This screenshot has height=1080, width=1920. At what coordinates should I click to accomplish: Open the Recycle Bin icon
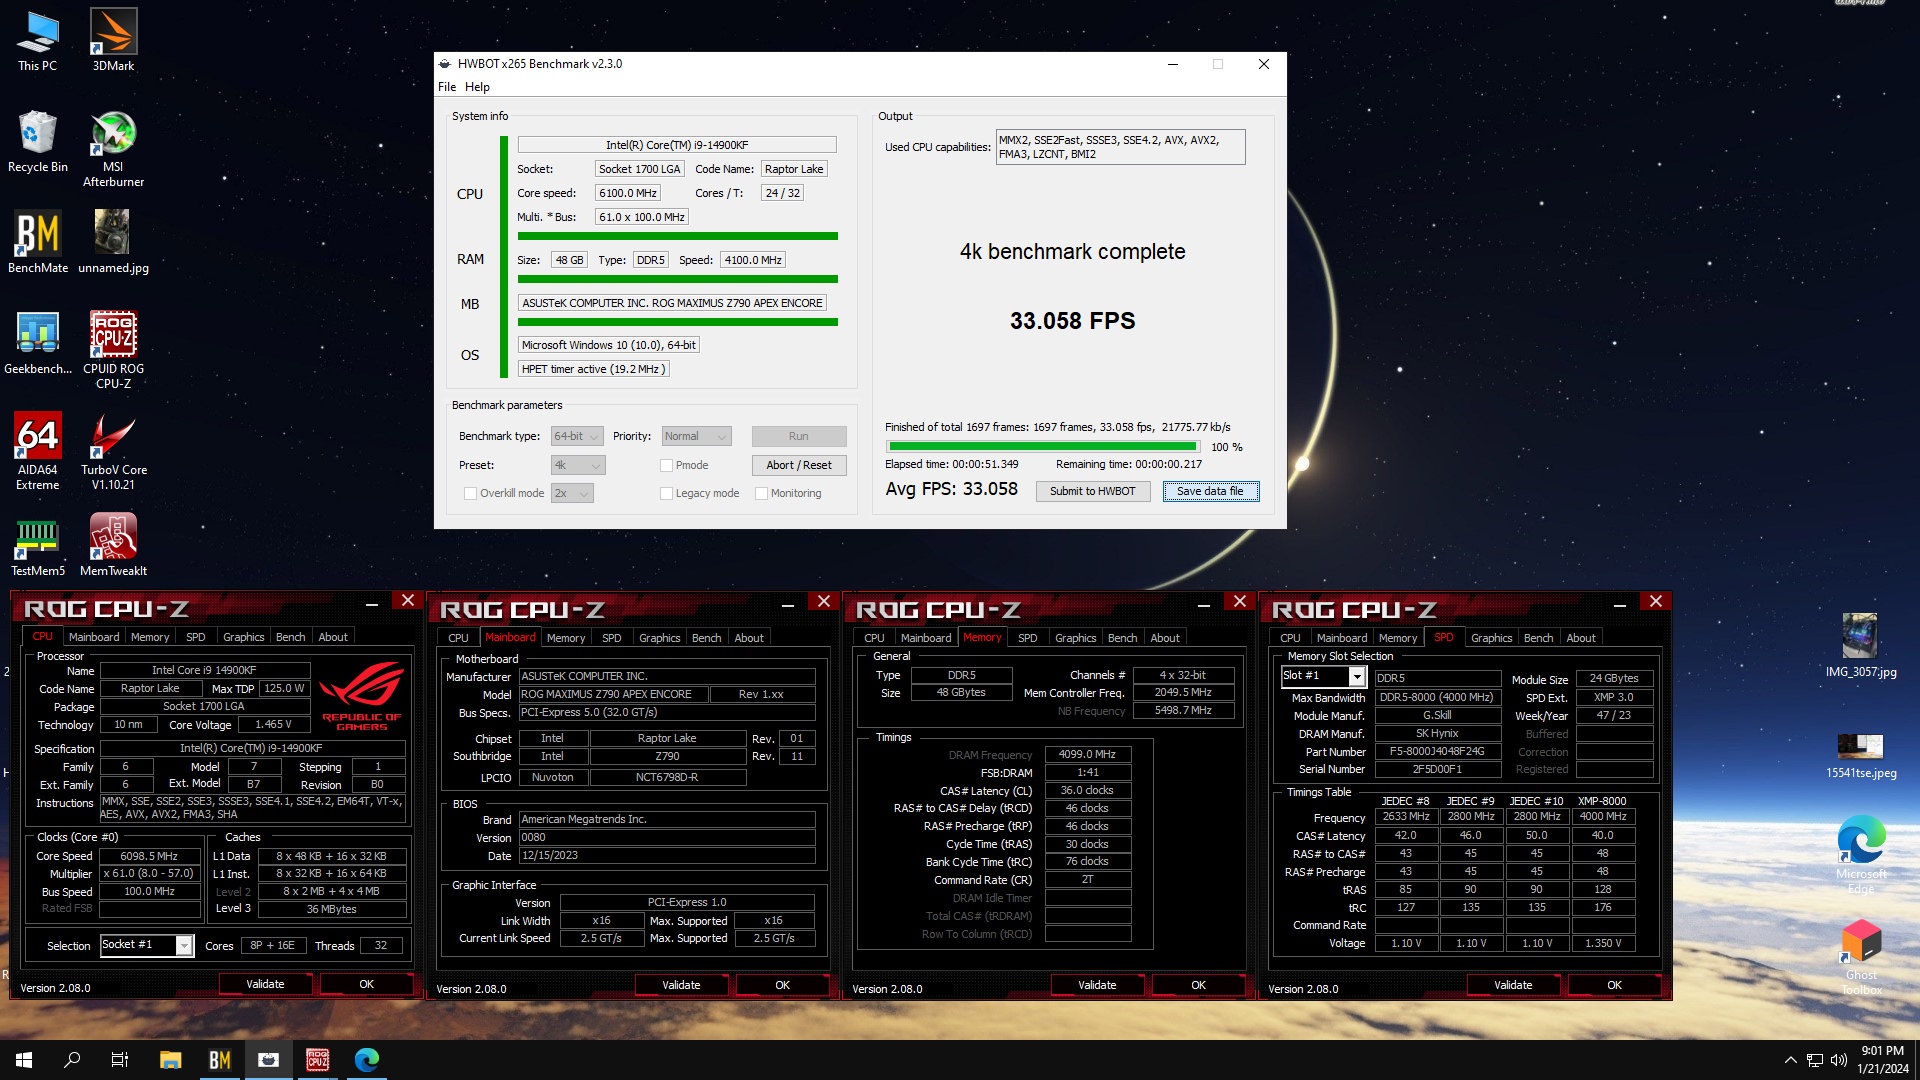[37, 142]
